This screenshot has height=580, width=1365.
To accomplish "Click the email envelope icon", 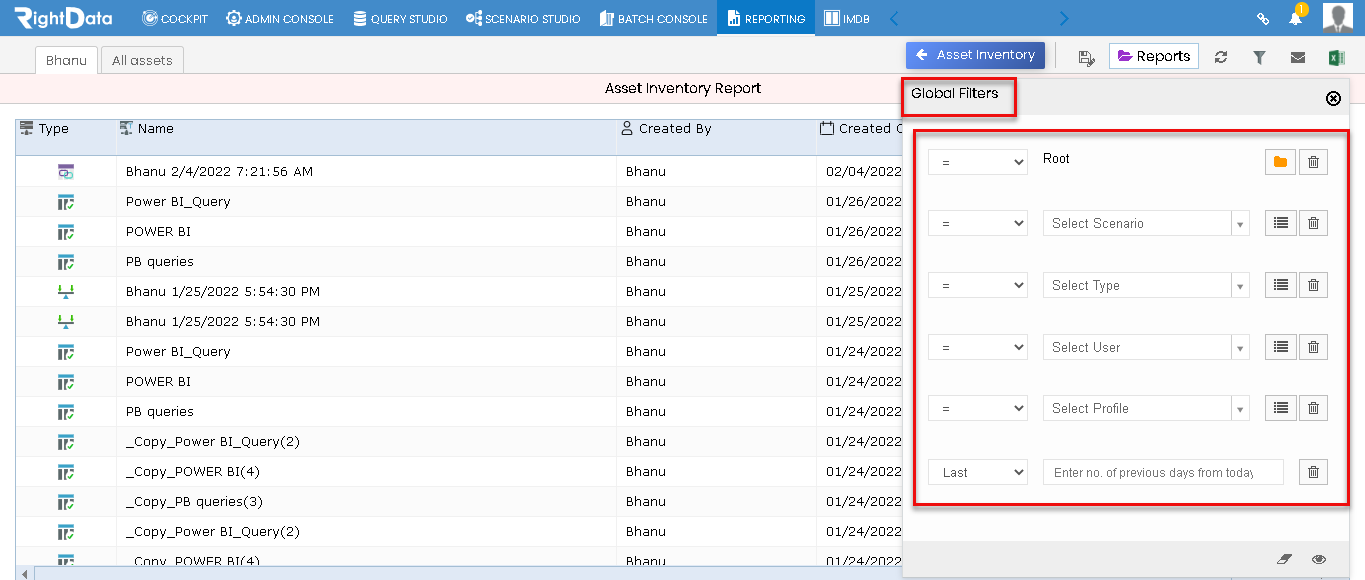I will [x=1297, y=57].
